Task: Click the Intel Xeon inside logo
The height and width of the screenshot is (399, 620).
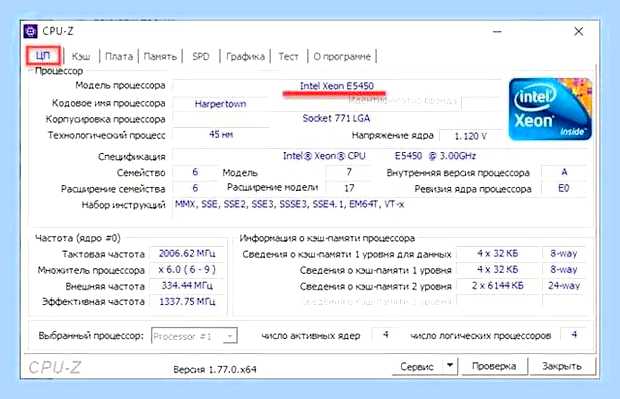Action: pos(550,109)
